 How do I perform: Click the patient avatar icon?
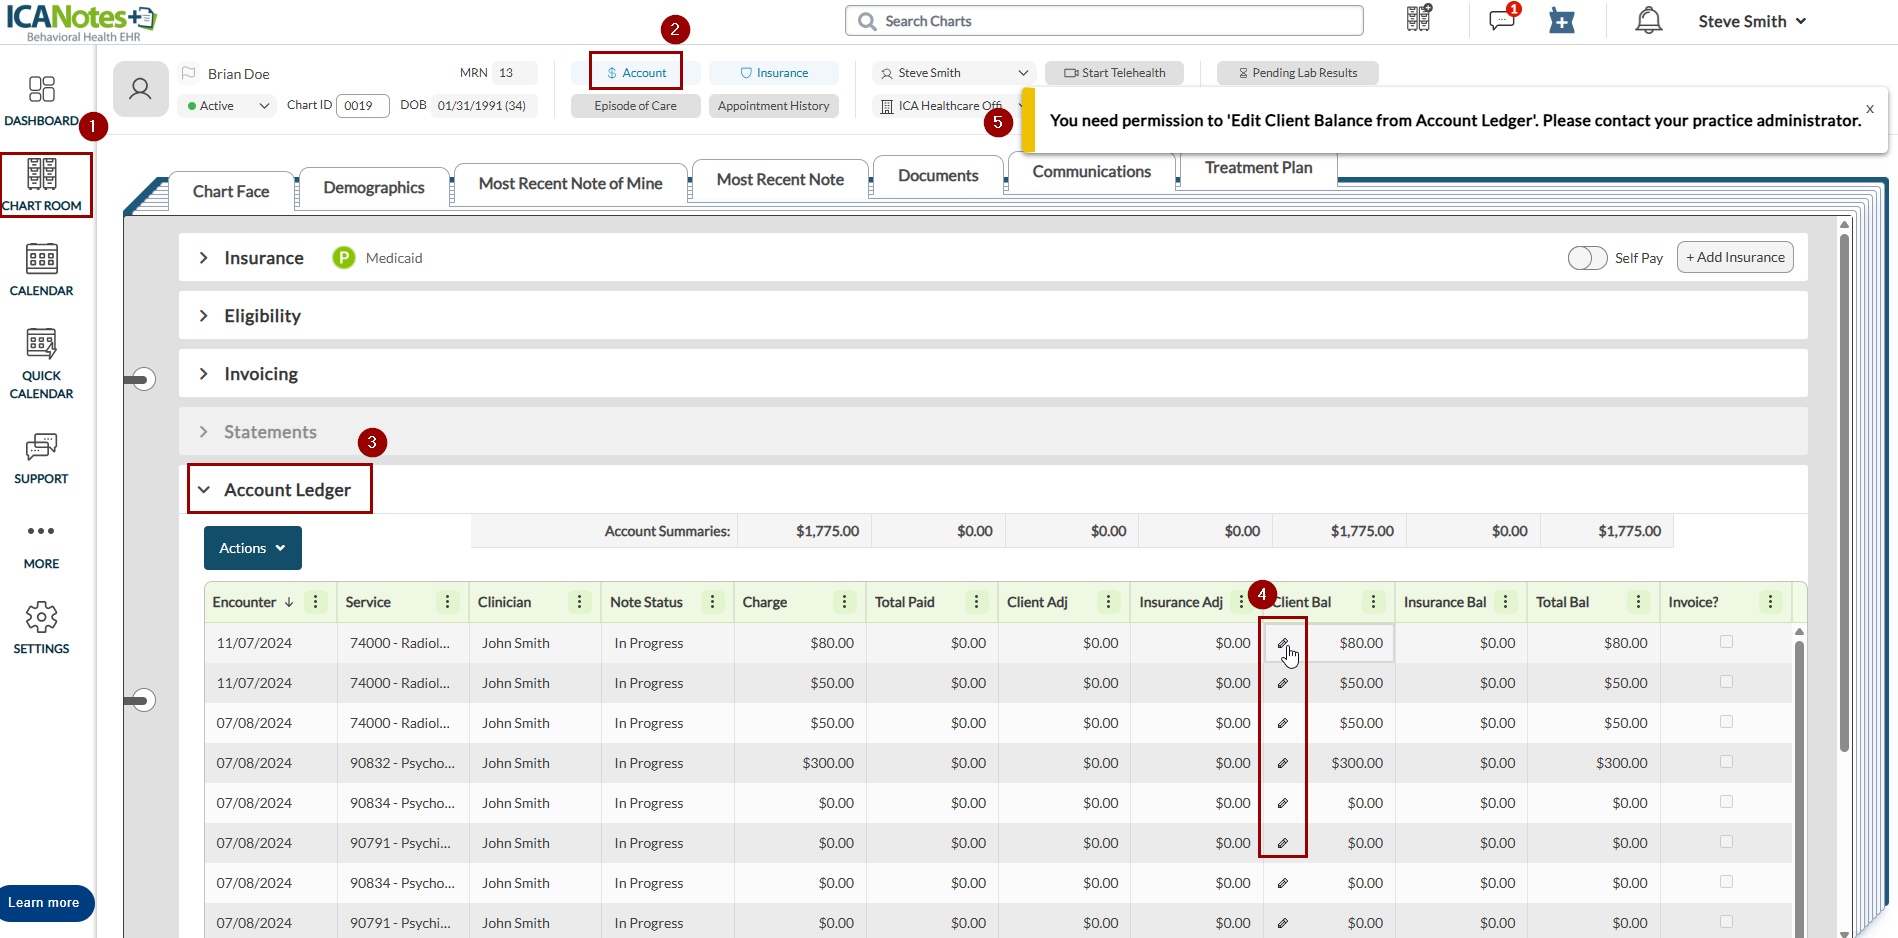pyautogui.click(x=141, y=89)
